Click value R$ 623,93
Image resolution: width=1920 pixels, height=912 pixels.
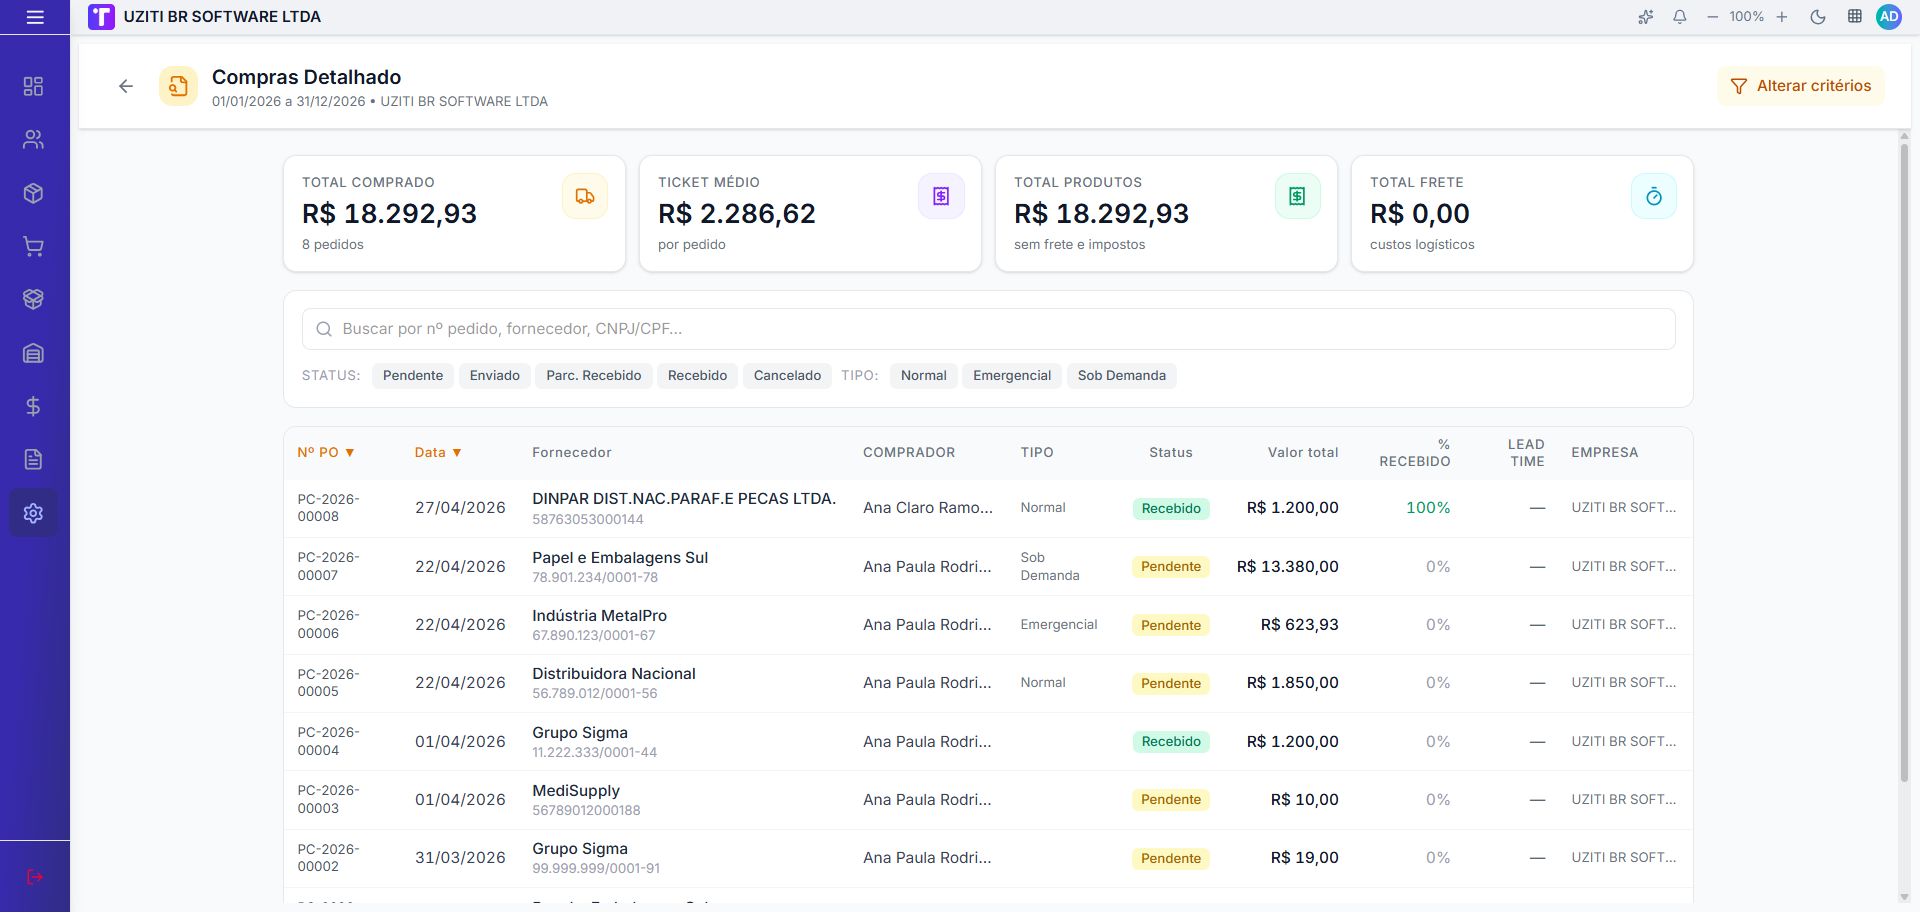[1299, 625]
